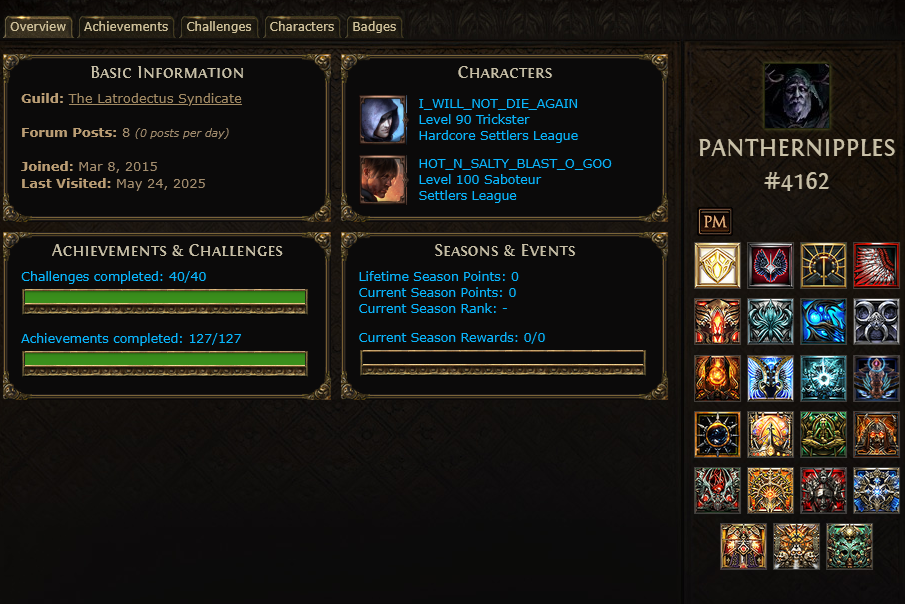
Task: Click the silver skull mask badge
Action: pyautogui.click(x=876, y=322)
